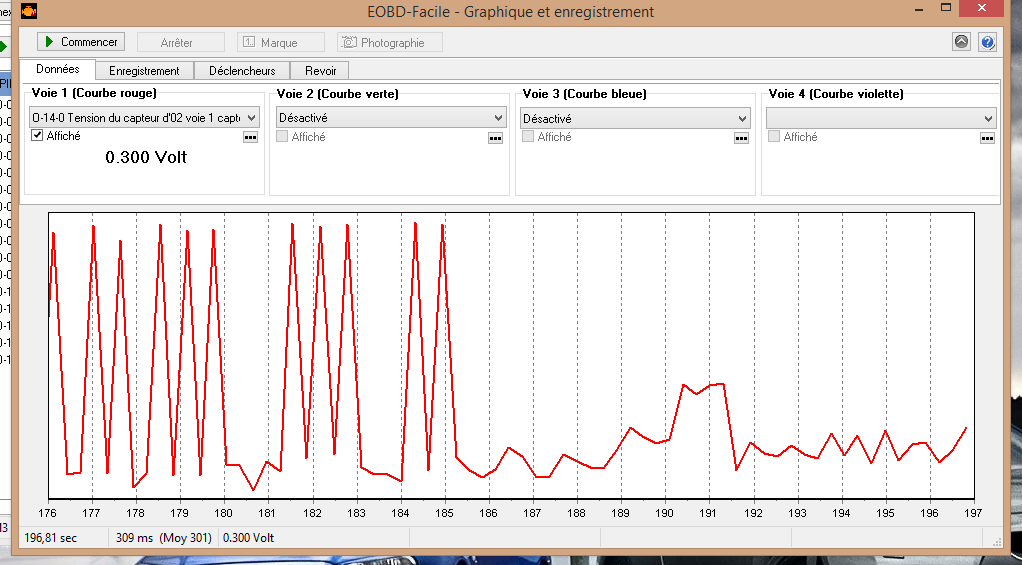Click the help question mark icon
This screenshot has height=565, width=1022.
point(987,42)
